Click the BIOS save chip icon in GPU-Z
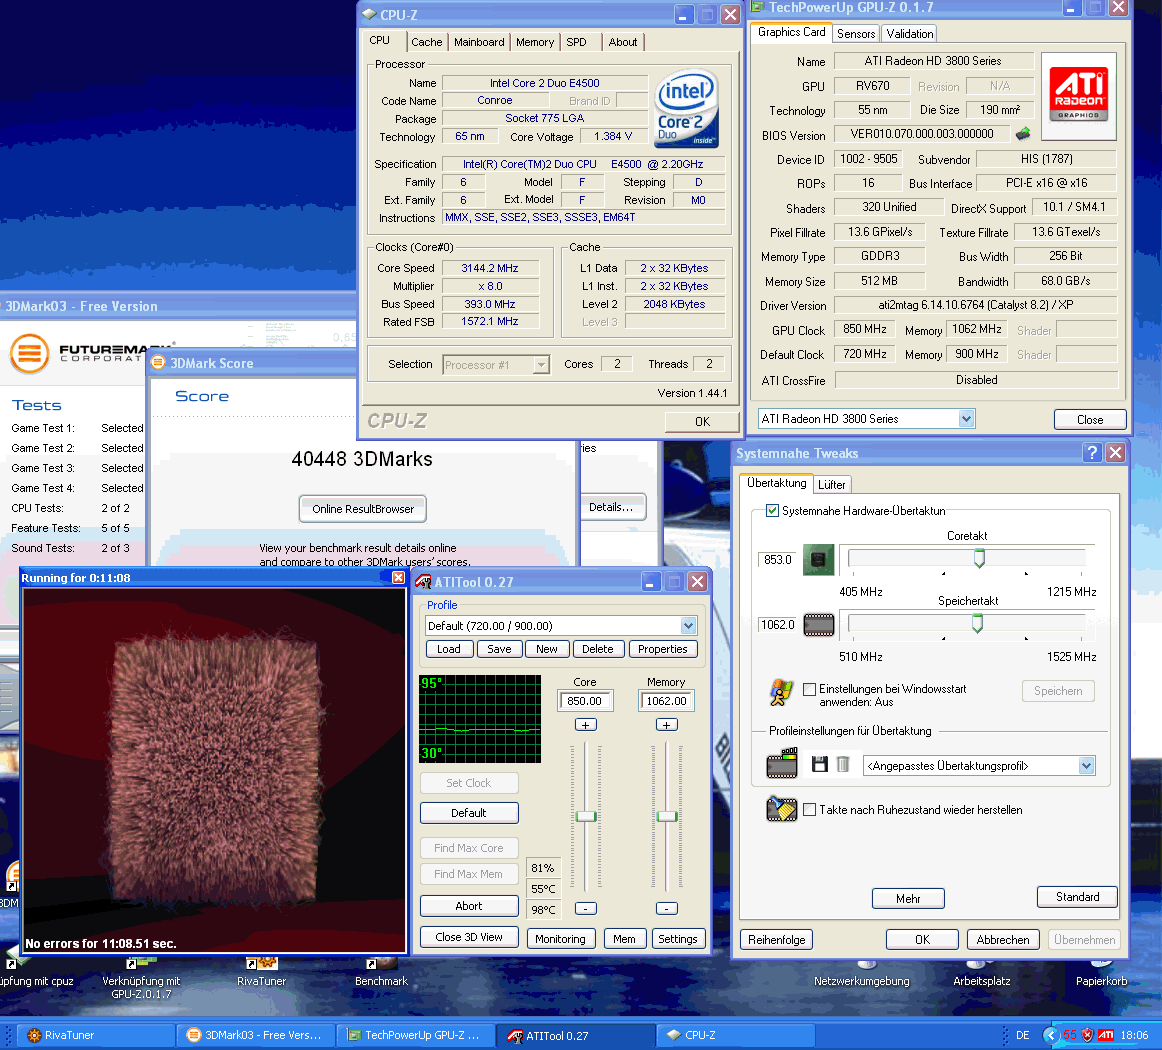Screen dimensions: 1162x1050 click(x=1023, y=134)
